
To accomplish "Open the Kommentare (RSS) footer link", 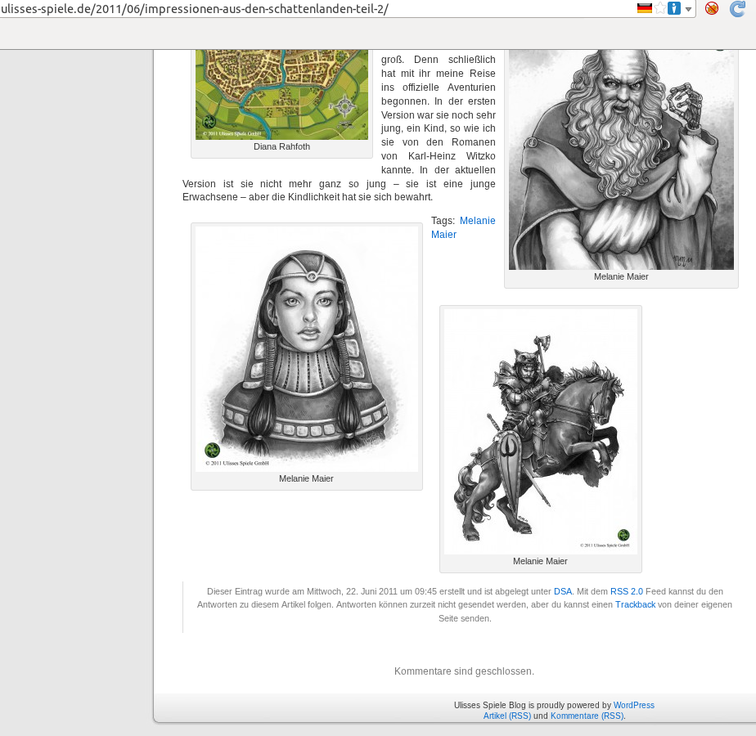I will 587,716.
